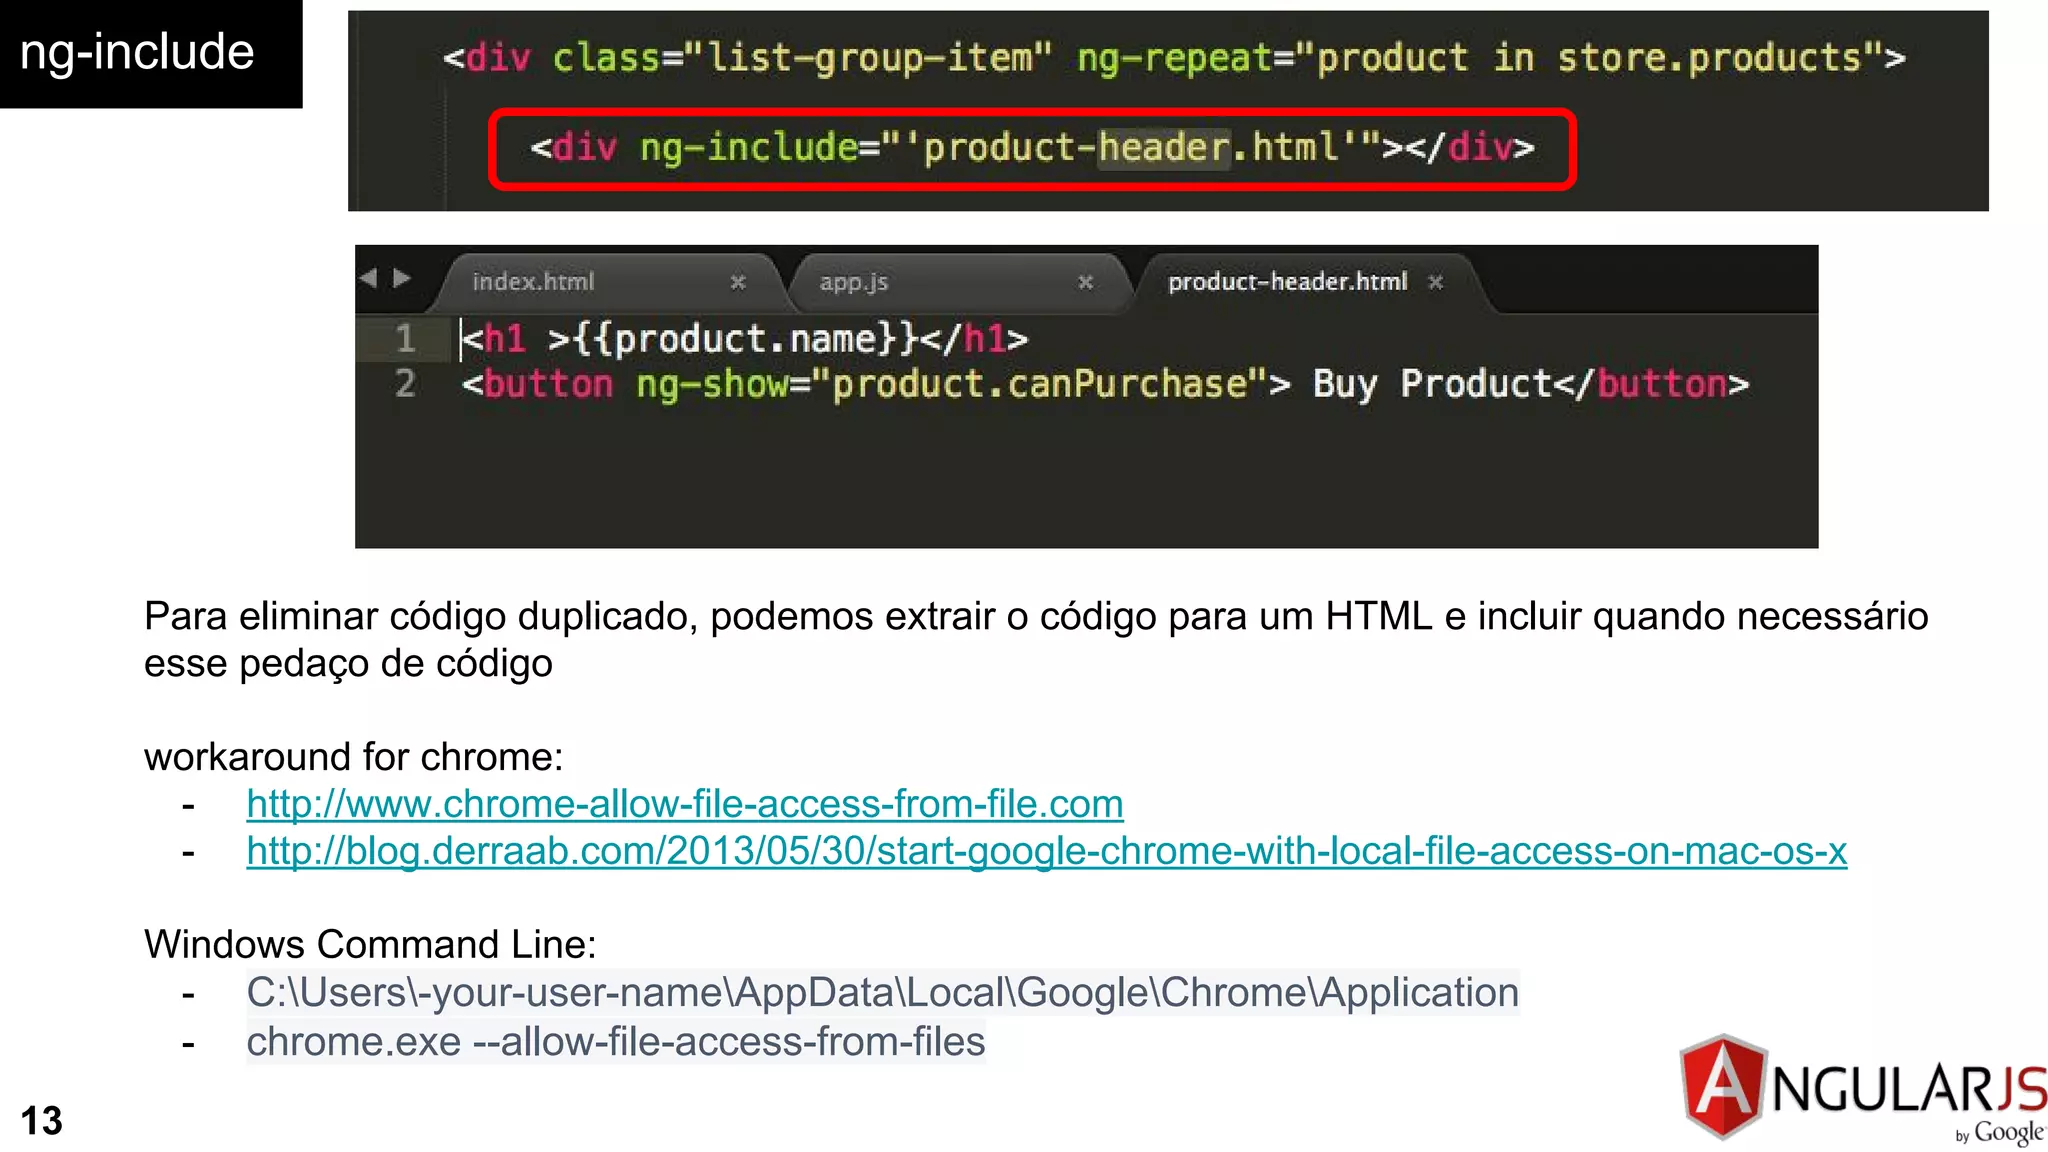Click the {{product.name}} expression in line 1
Image resolution: width=2048 pixels, height=1152 pixels.
click(x=744, y=339)
